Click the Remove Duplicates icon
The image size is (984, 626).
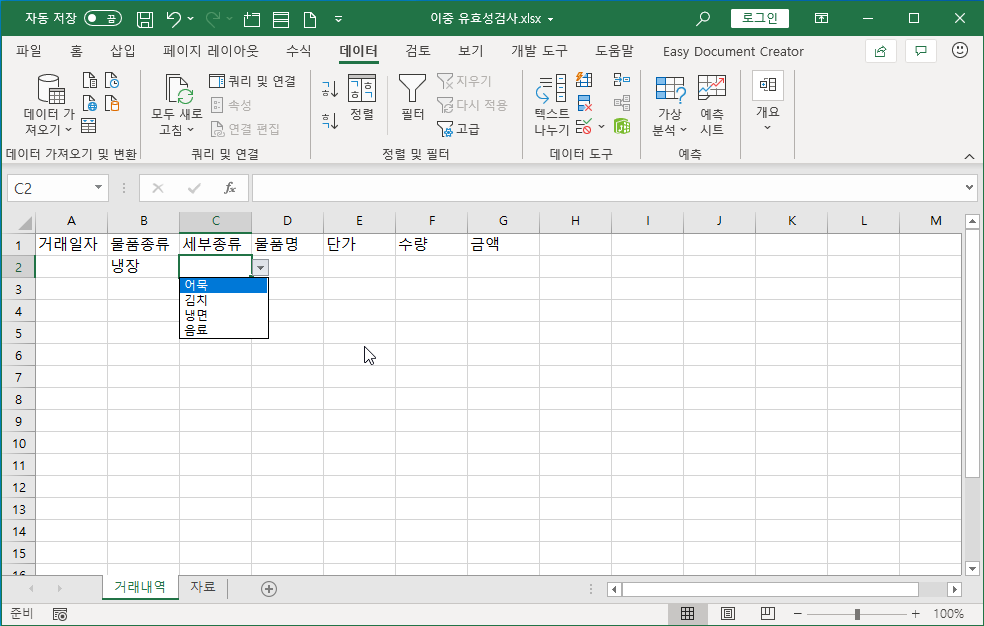coord(584,103)
